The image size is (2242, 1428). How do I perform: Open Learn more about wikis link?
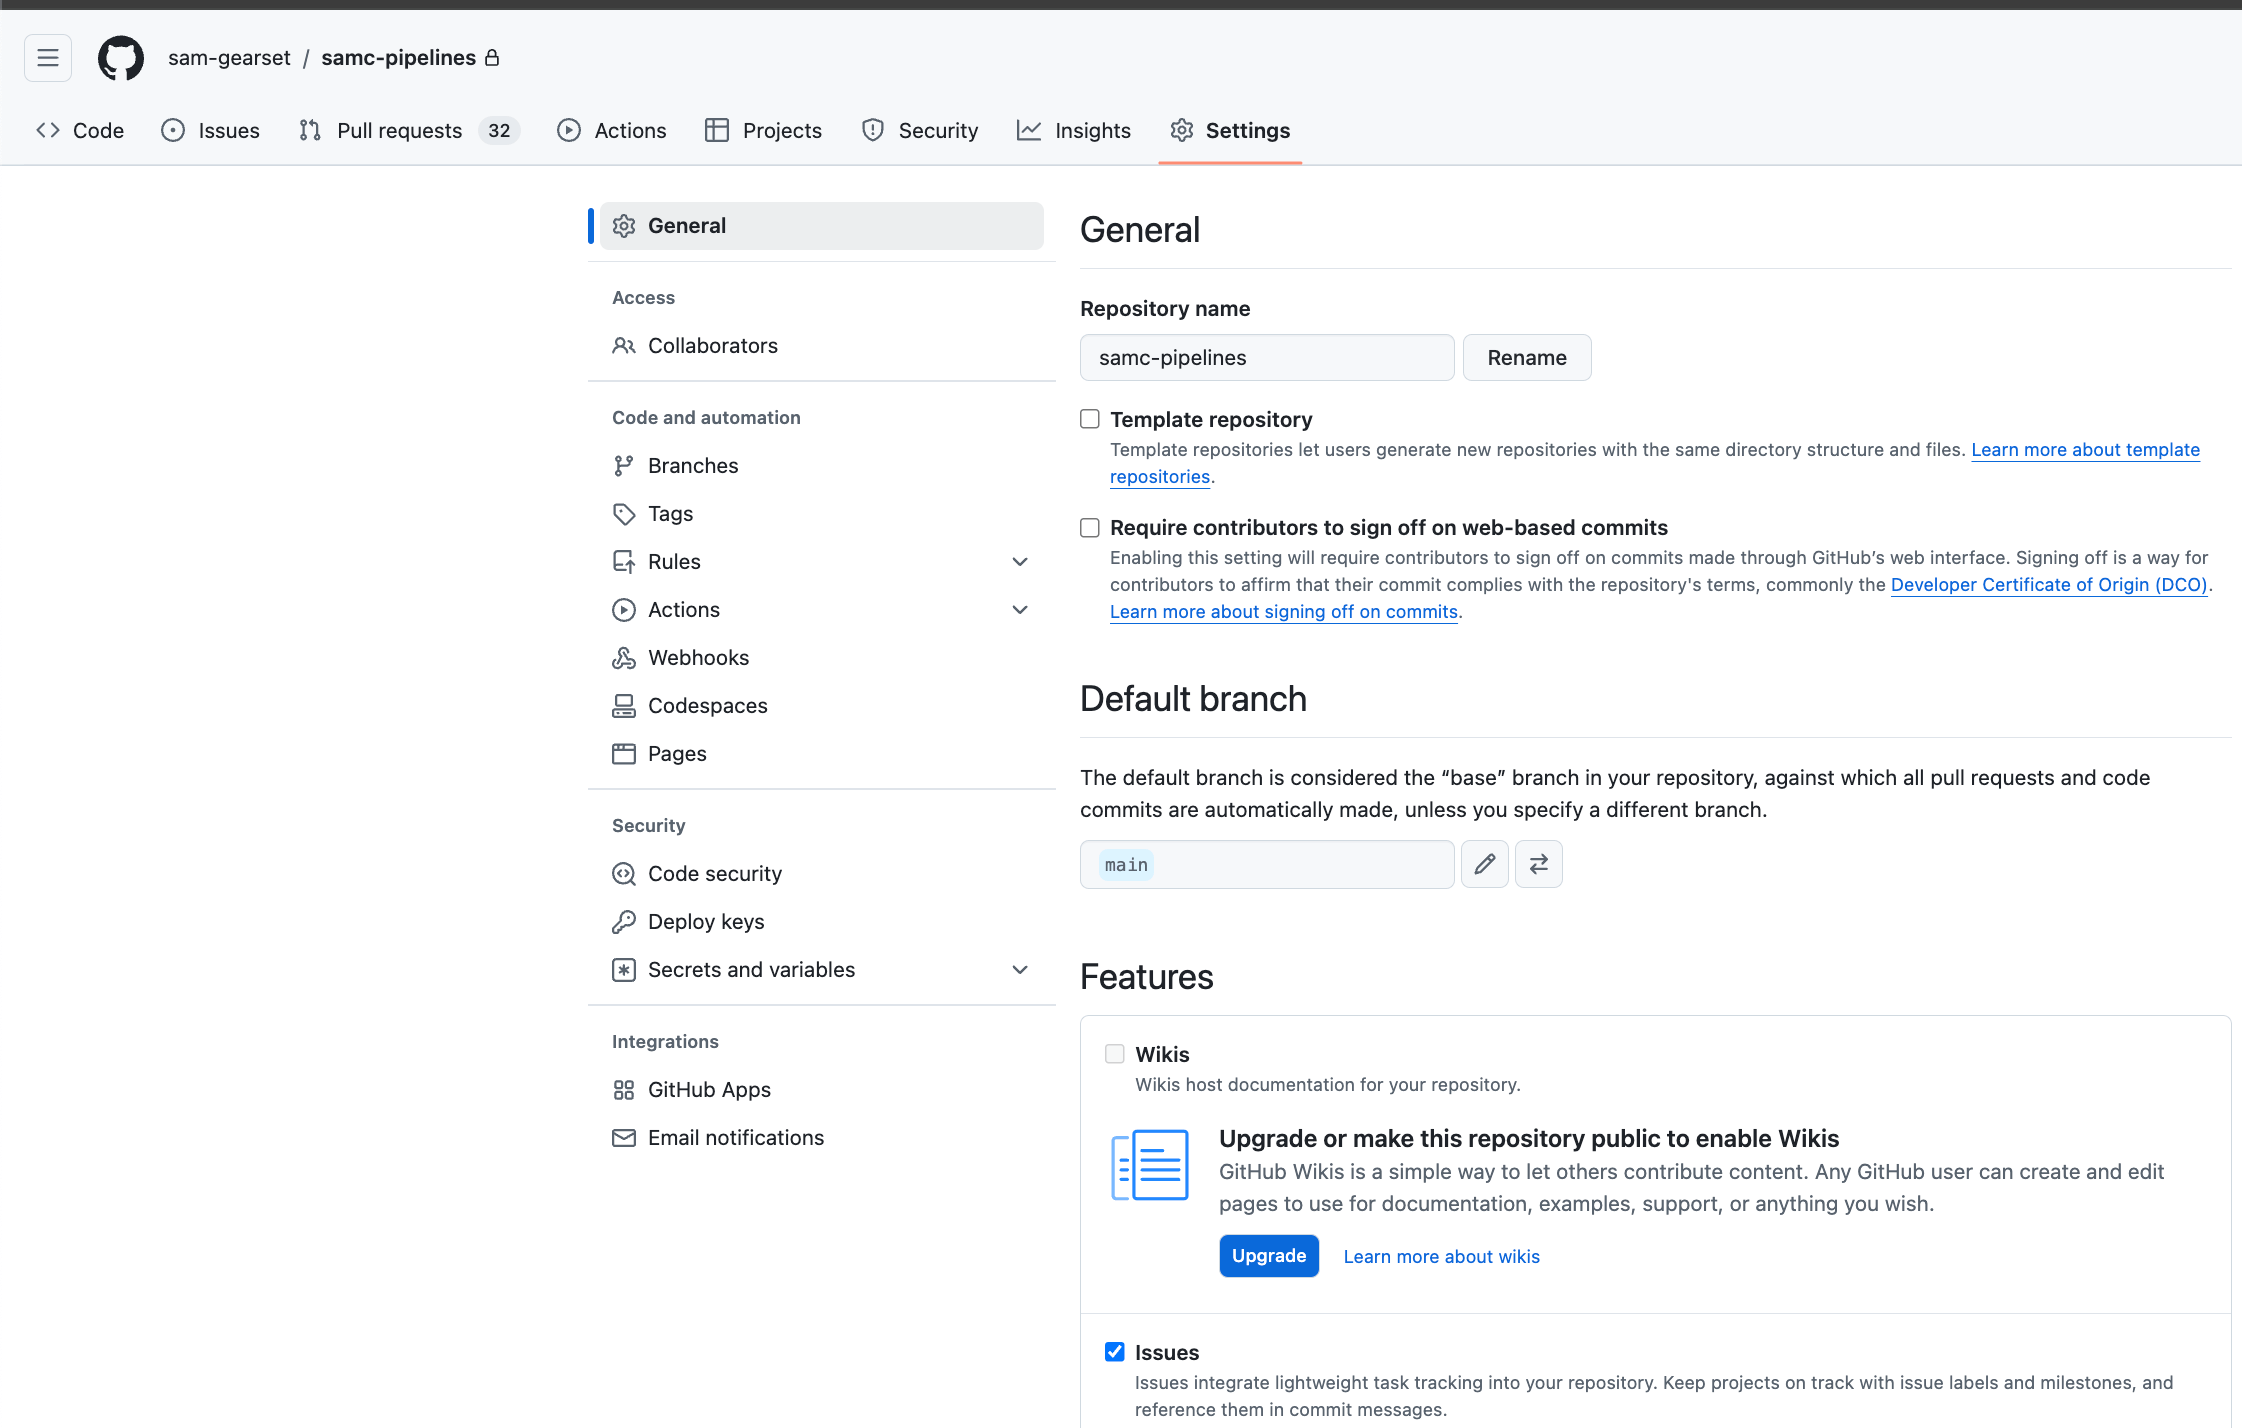[1441, 1257]
